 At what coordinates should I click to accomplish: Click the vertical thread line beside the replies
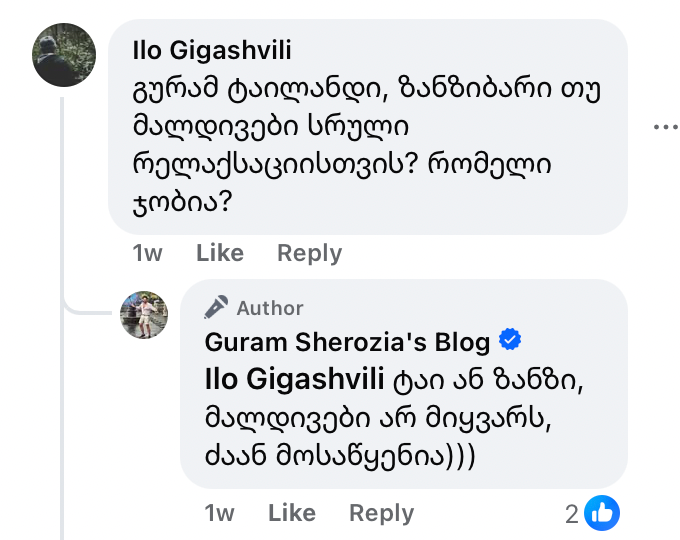[63, 400]
